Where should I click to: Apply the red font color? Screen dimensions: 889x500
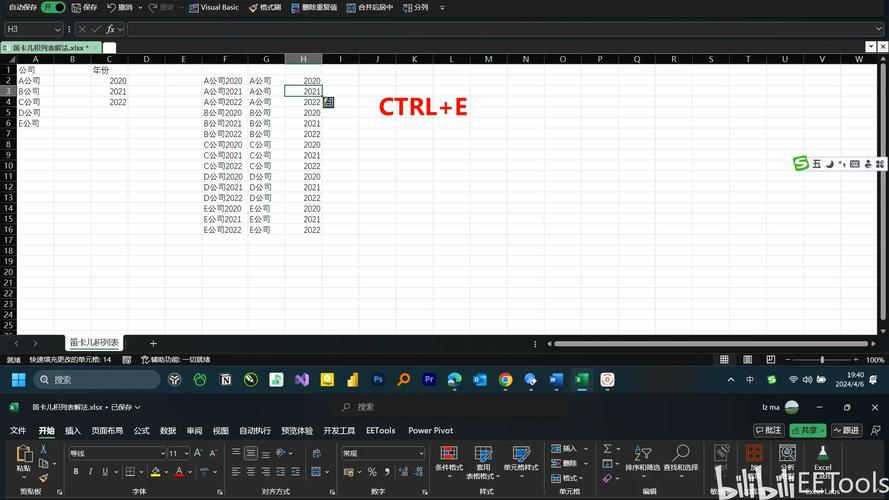click(179, 472)
